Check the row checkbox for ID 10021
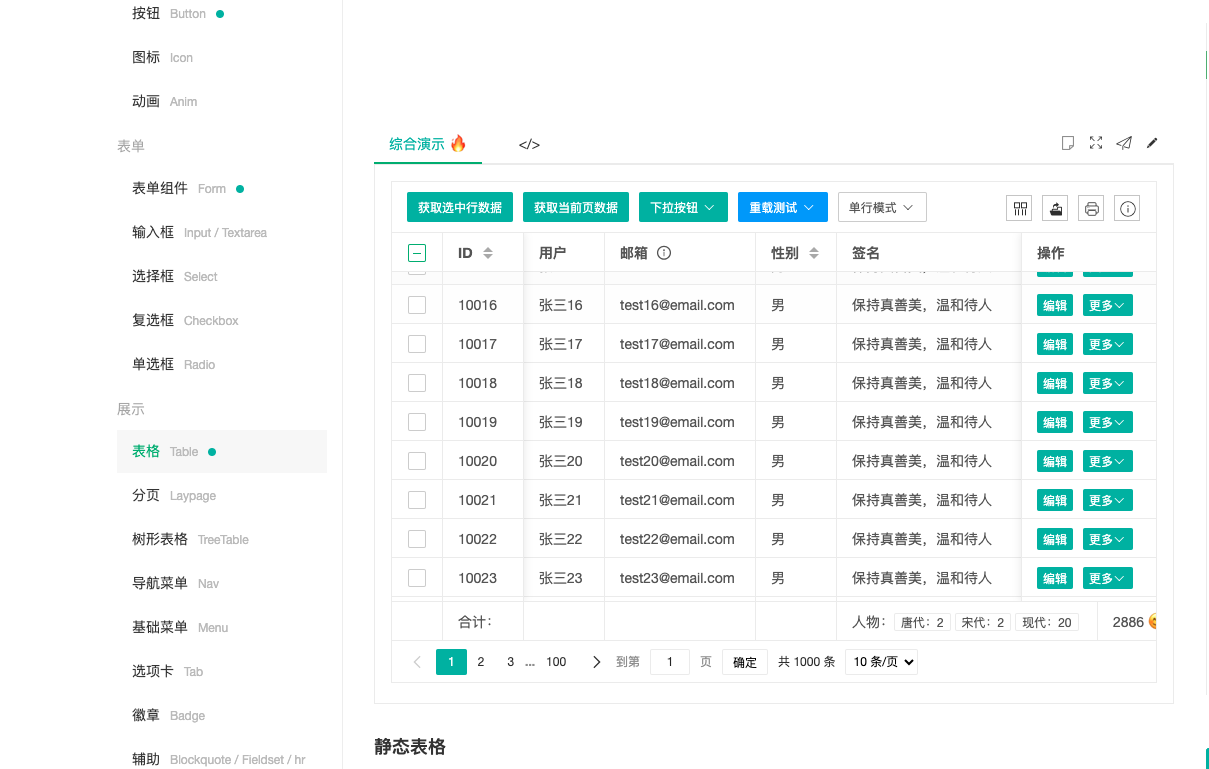 pos(417,500)
